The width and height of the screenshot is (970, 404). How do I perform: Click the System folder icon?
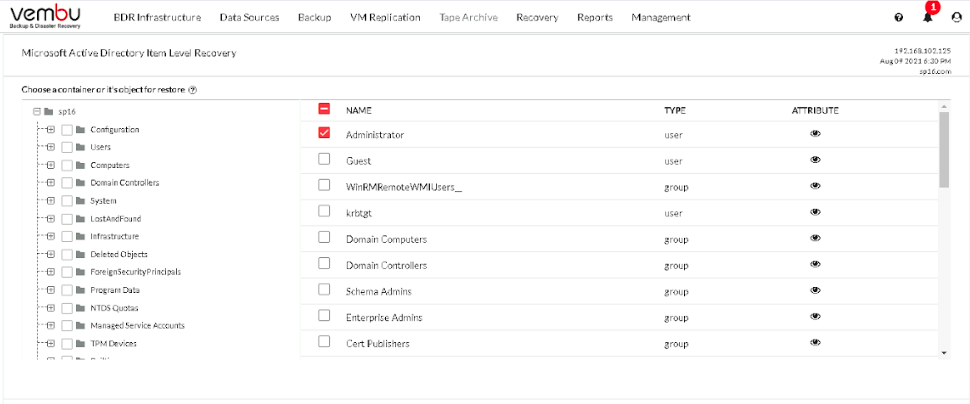pyautogui.click(x=80, y=201)
